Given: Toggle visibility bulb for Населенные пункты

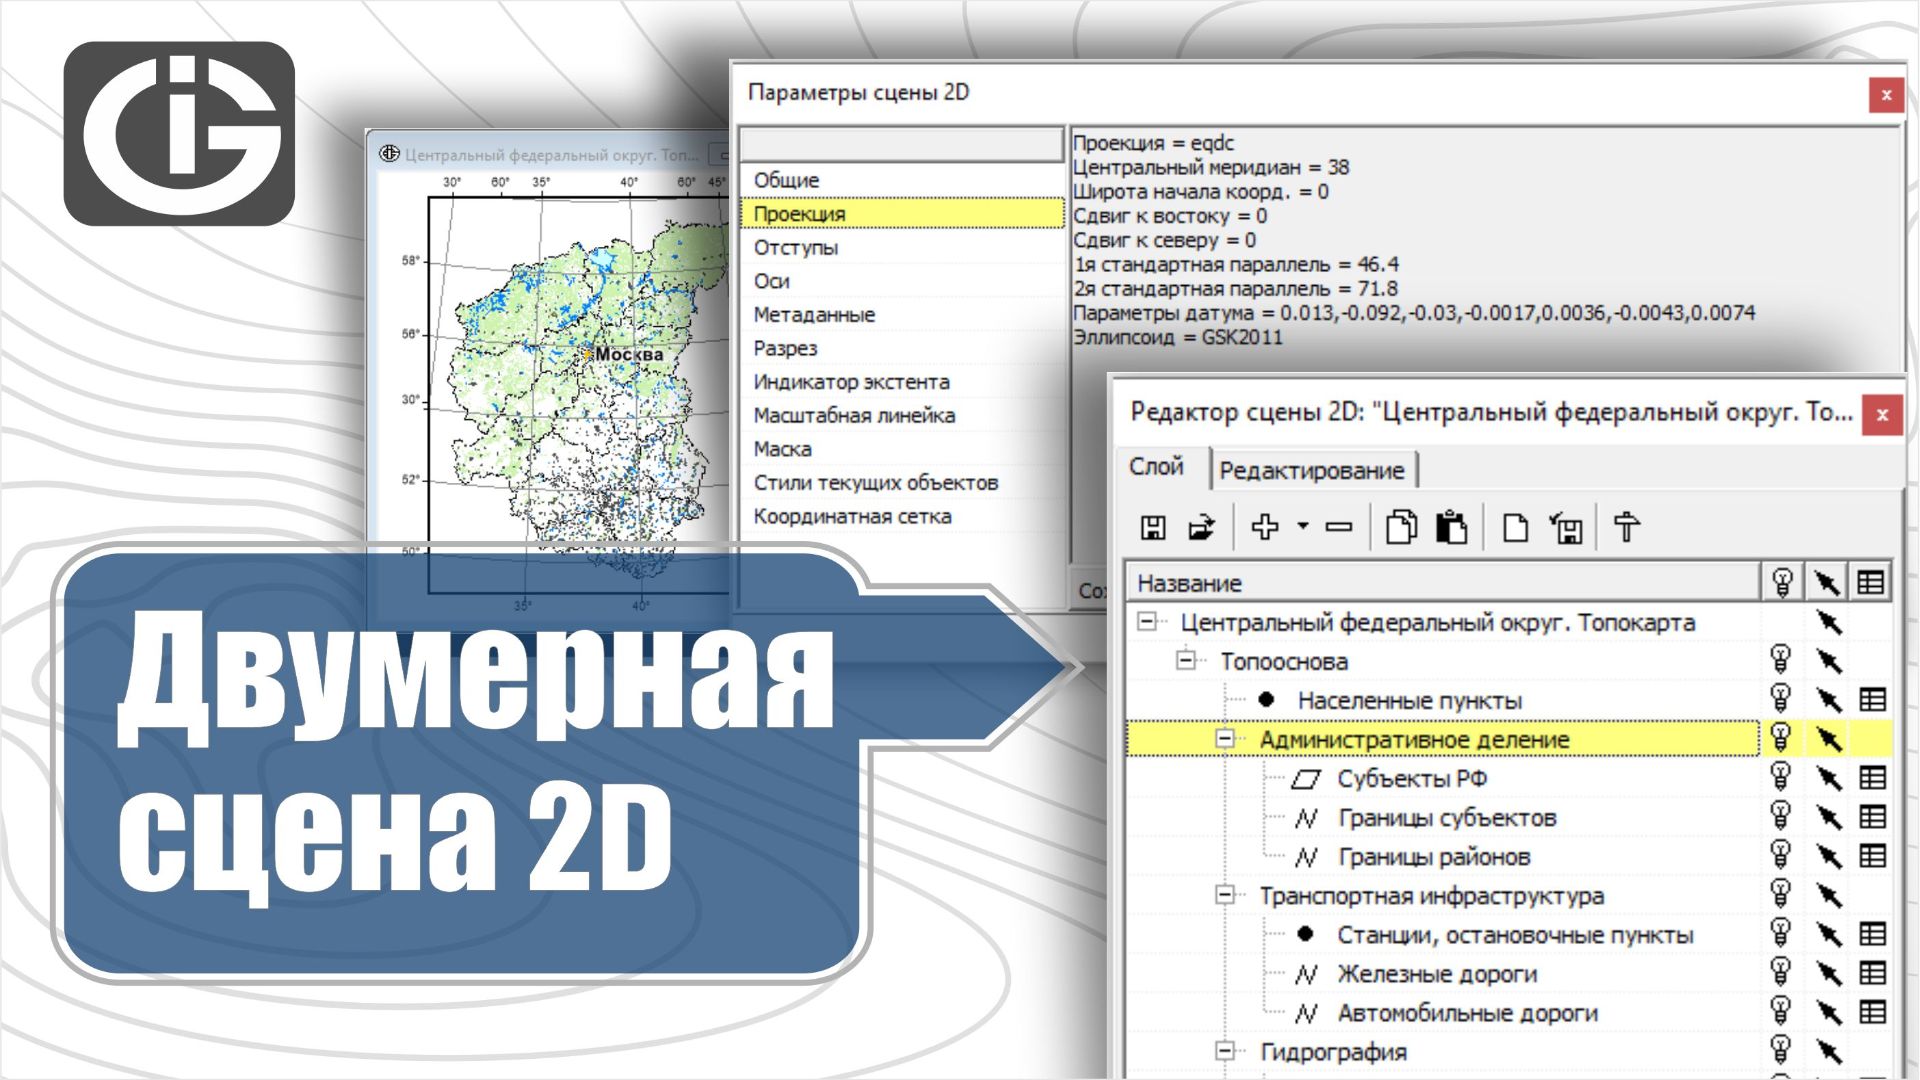Looking at the screenshot, I should (1781, 699).
